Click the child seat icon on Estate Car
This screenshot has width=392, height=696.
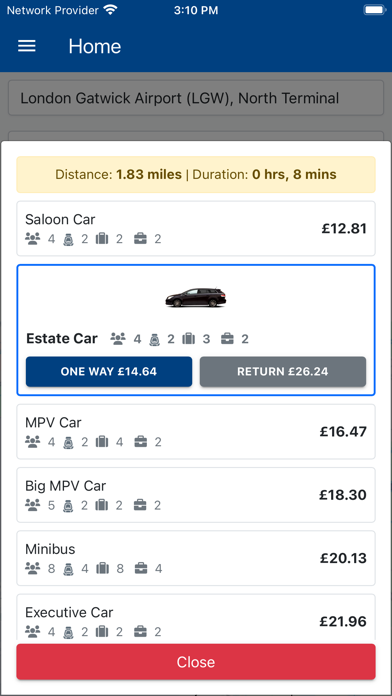coord(154,340)
